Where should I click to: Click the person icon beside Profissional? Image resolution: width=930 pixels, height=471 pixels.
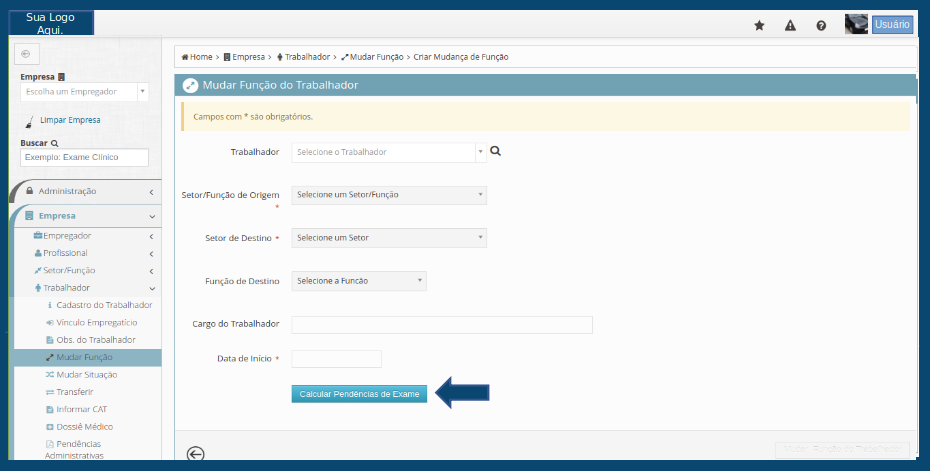pos(38,253)
